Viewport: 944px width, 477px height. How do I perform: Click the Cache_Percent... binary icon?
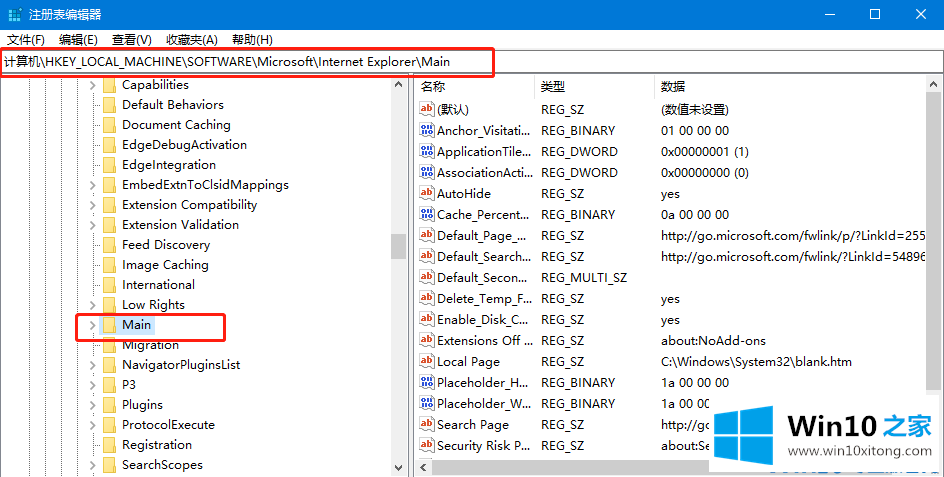tap(427, 214)
